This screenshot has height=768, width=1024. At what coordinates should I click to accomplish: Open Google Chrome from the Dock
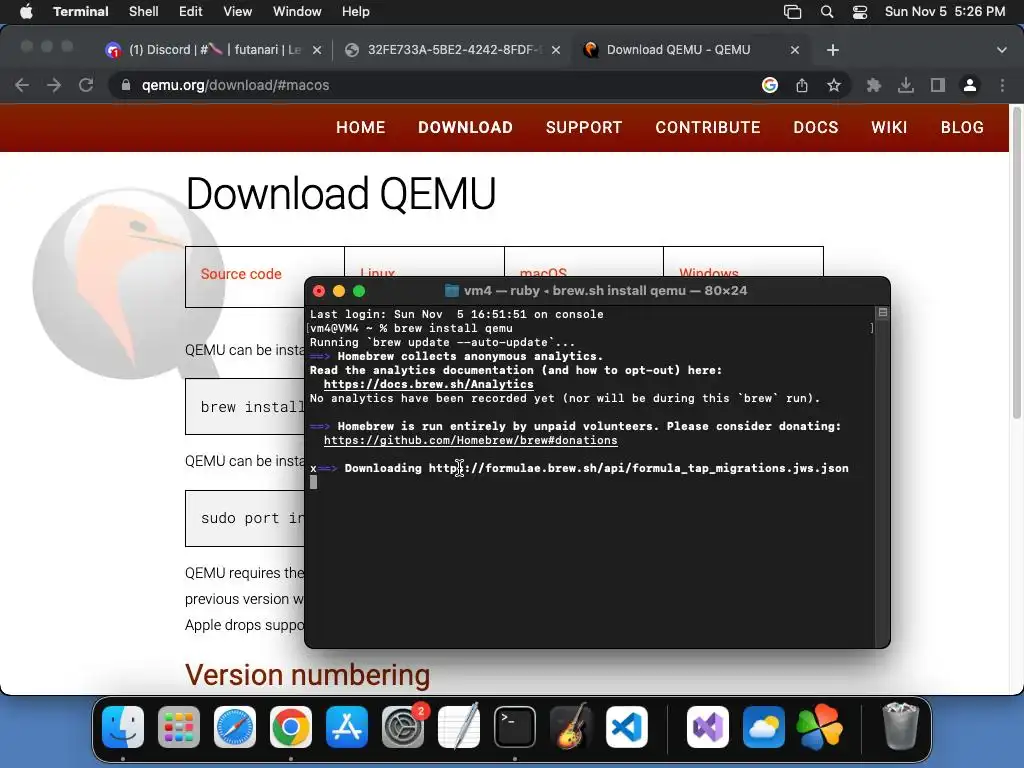click(x=291, y=727)
